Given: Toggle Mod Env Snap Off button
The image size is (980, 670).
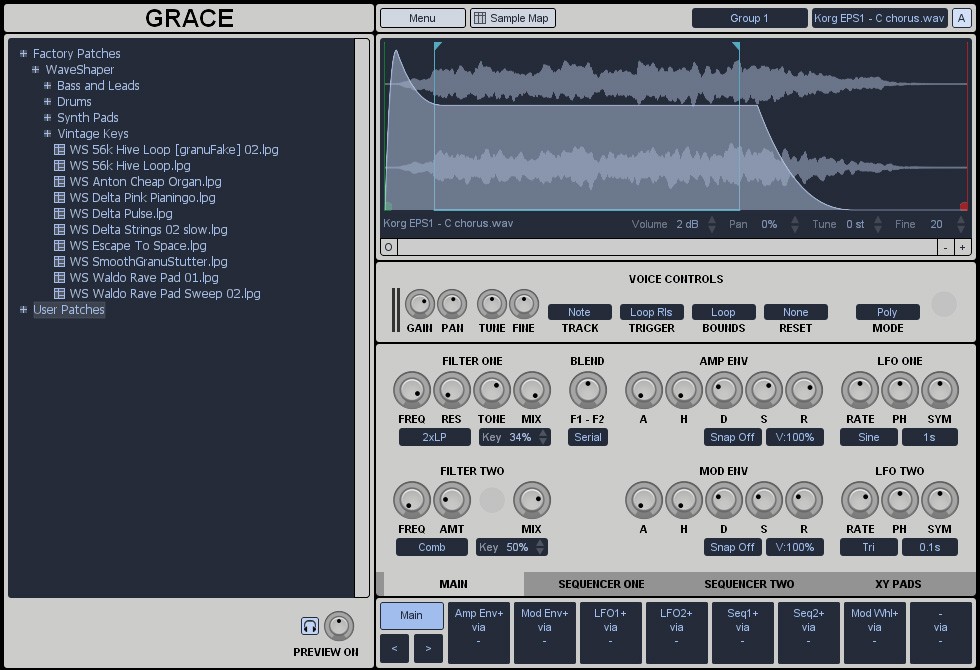Looking at the screenshot, I should point(732,547).
